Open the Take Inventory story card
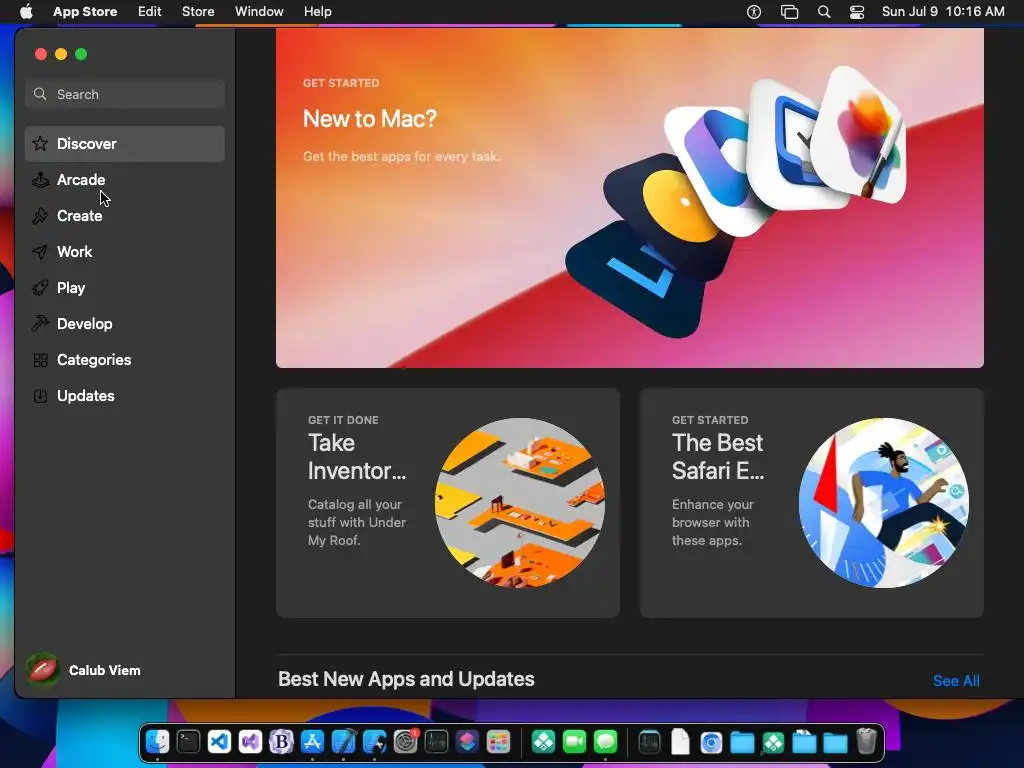 coord(448,503)
